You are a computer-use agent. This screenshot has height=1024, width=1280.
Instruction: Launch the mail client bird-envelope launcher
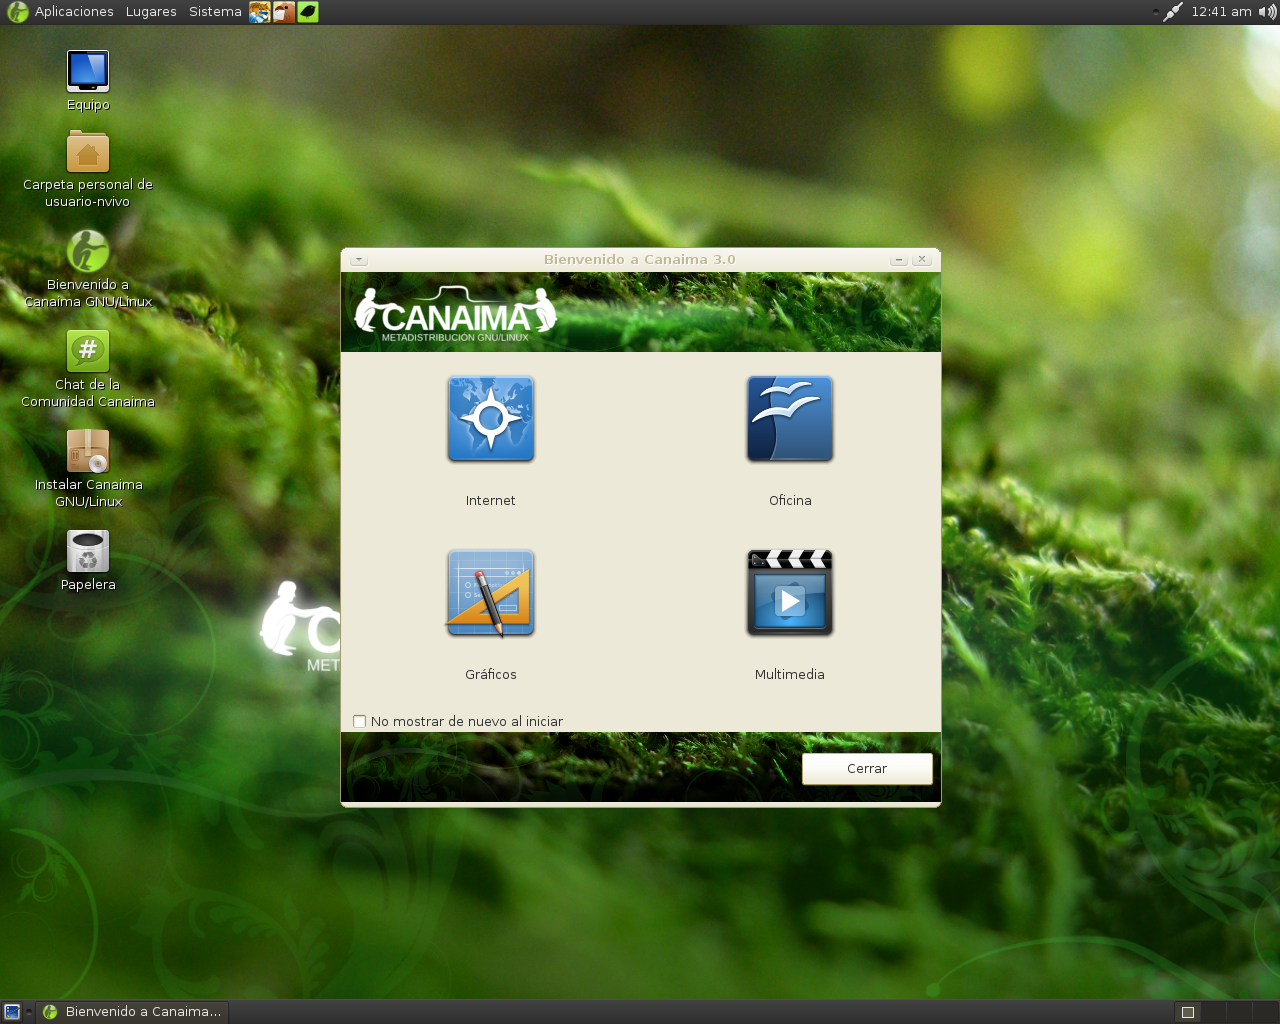(284, 12)
